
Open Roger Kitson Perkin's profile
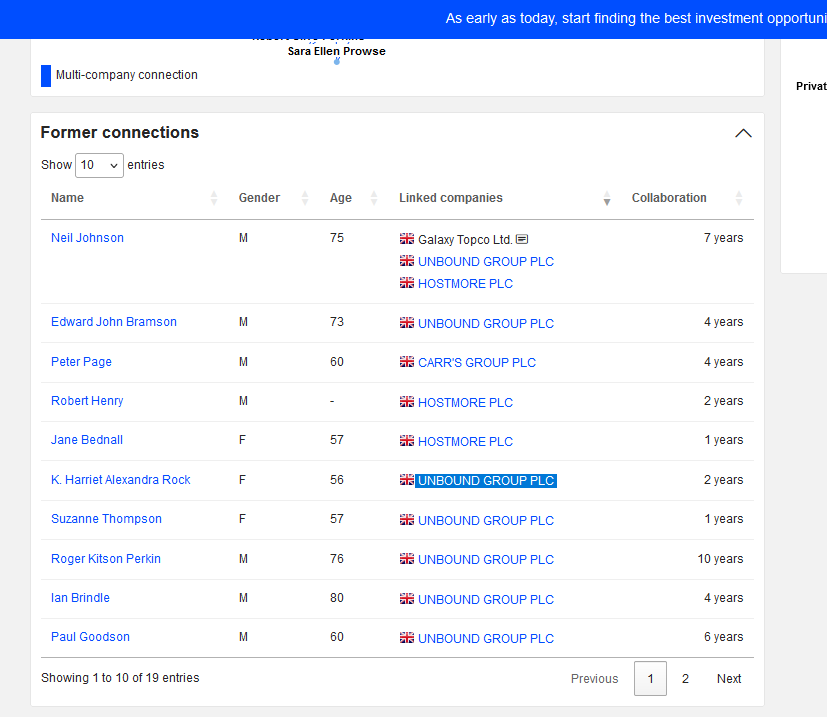coord(106,559)
